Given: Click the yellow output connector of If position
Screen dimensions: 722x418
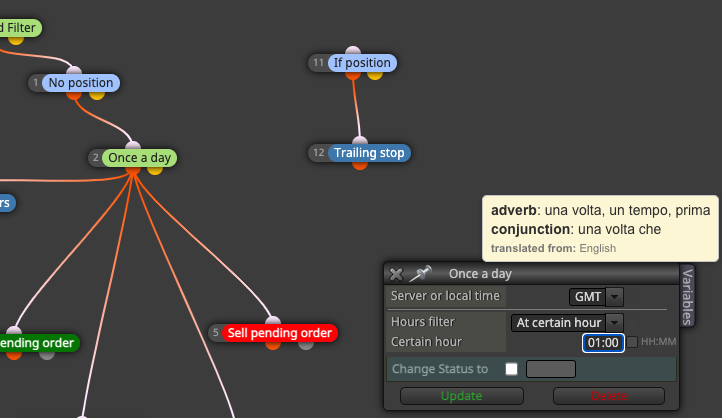Looking at the screenshot, I should 375,75.
